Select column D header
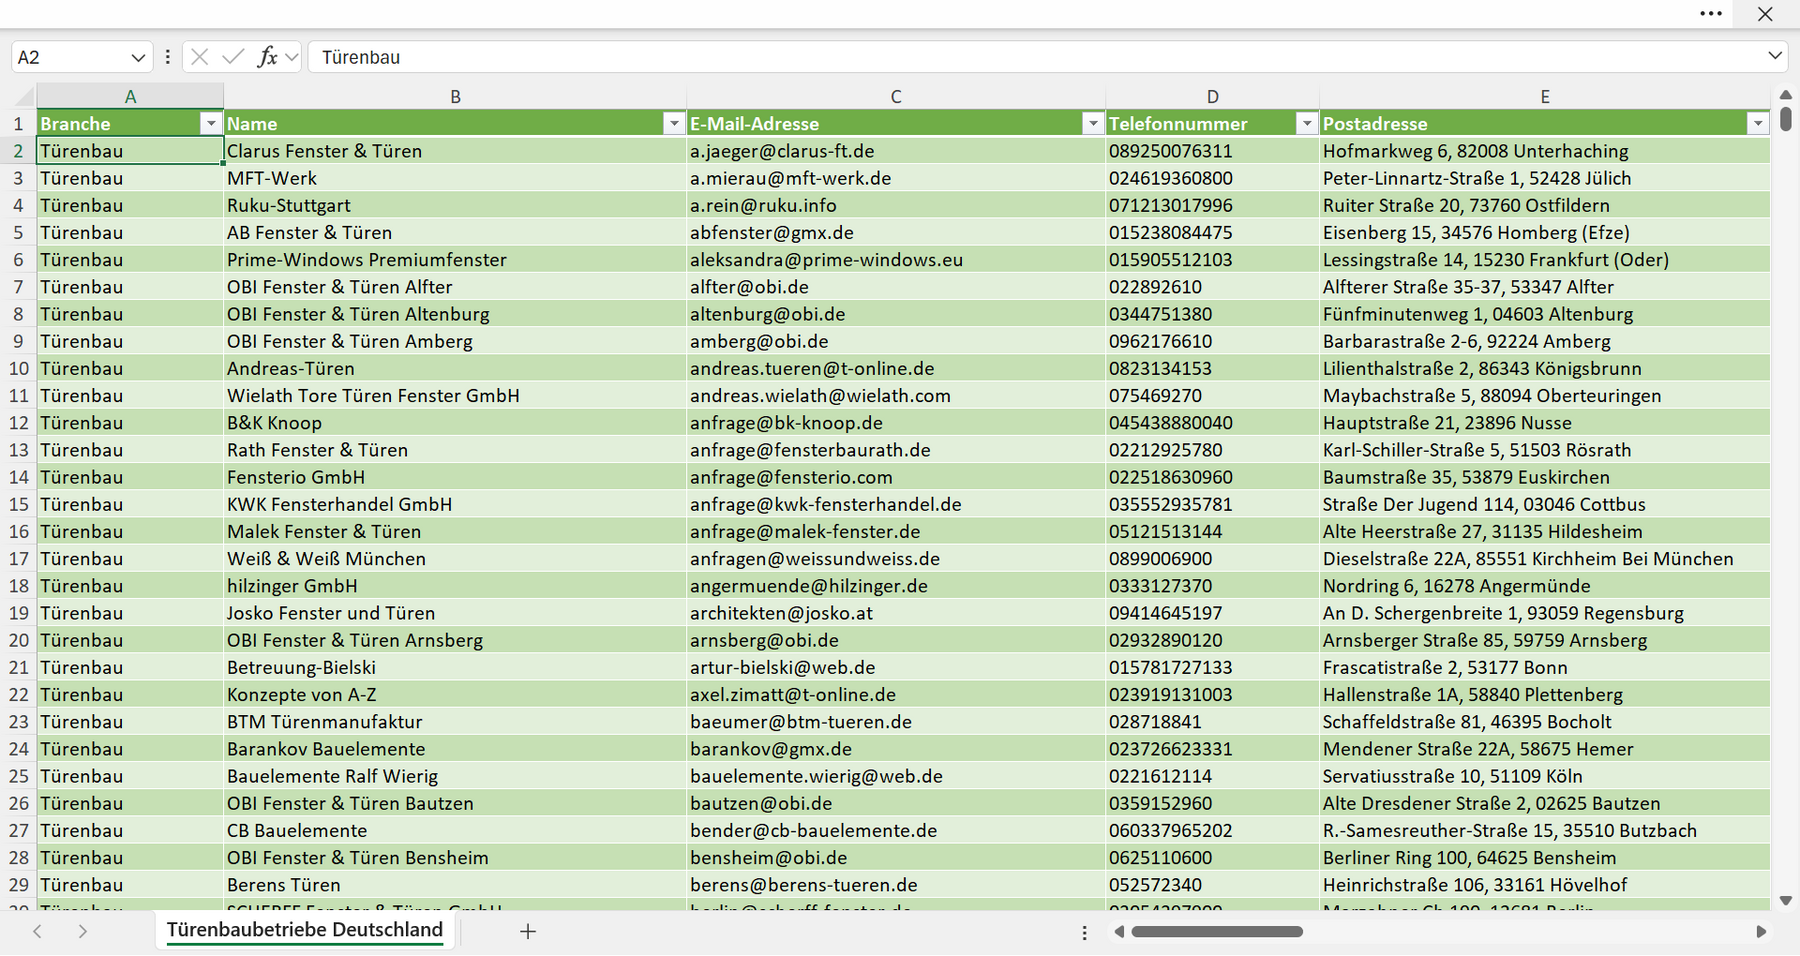The width and height of the screenshot is (1800, 956). (x=1212, y=96)
